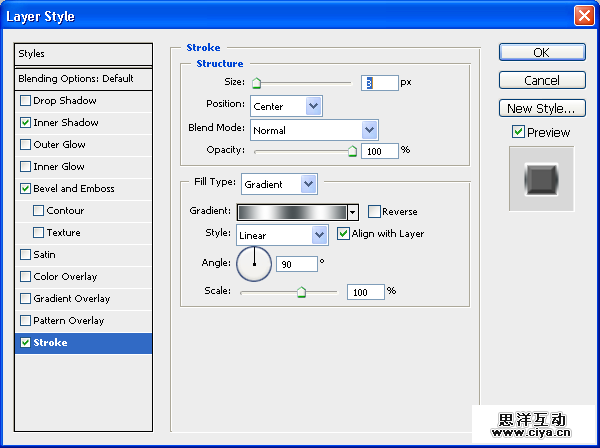Toggle the Reverse gradient checkbox
The height and width of the screenshot is (448, 600).
374,212
